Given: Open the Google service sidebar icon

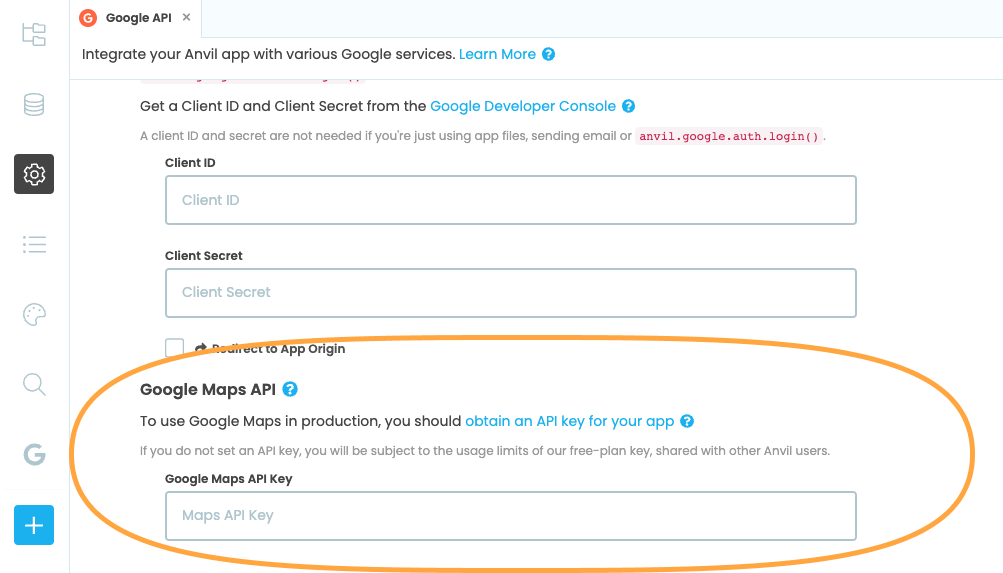Looking at the screenshot, I should (x=34, y=455).
